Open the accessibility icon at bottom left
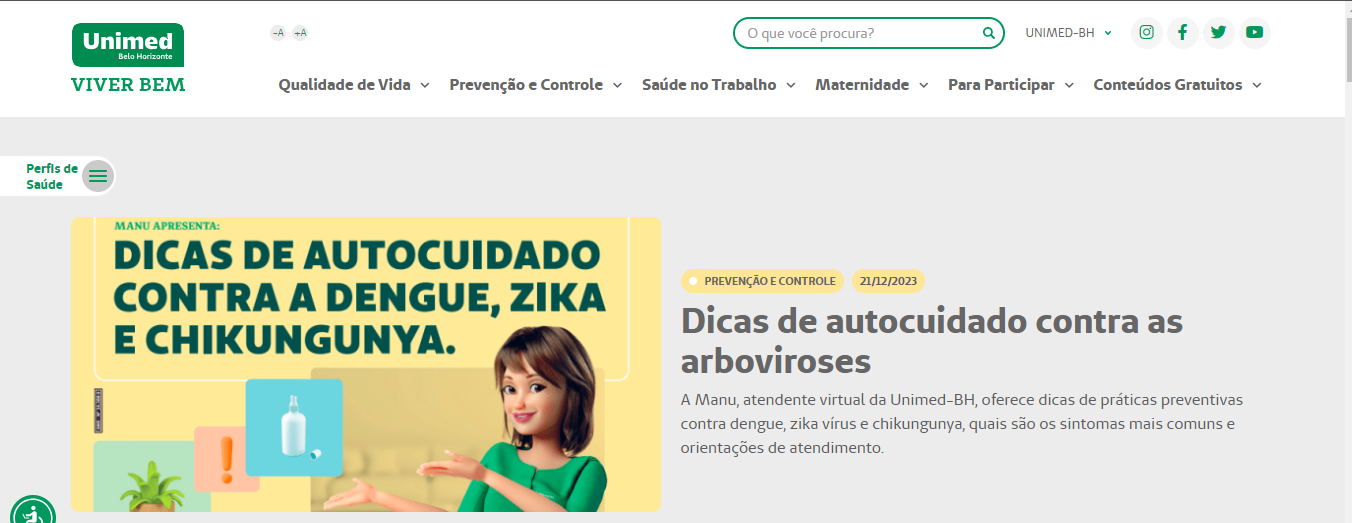Screen dimensions: 1352x523 (32, 512)
